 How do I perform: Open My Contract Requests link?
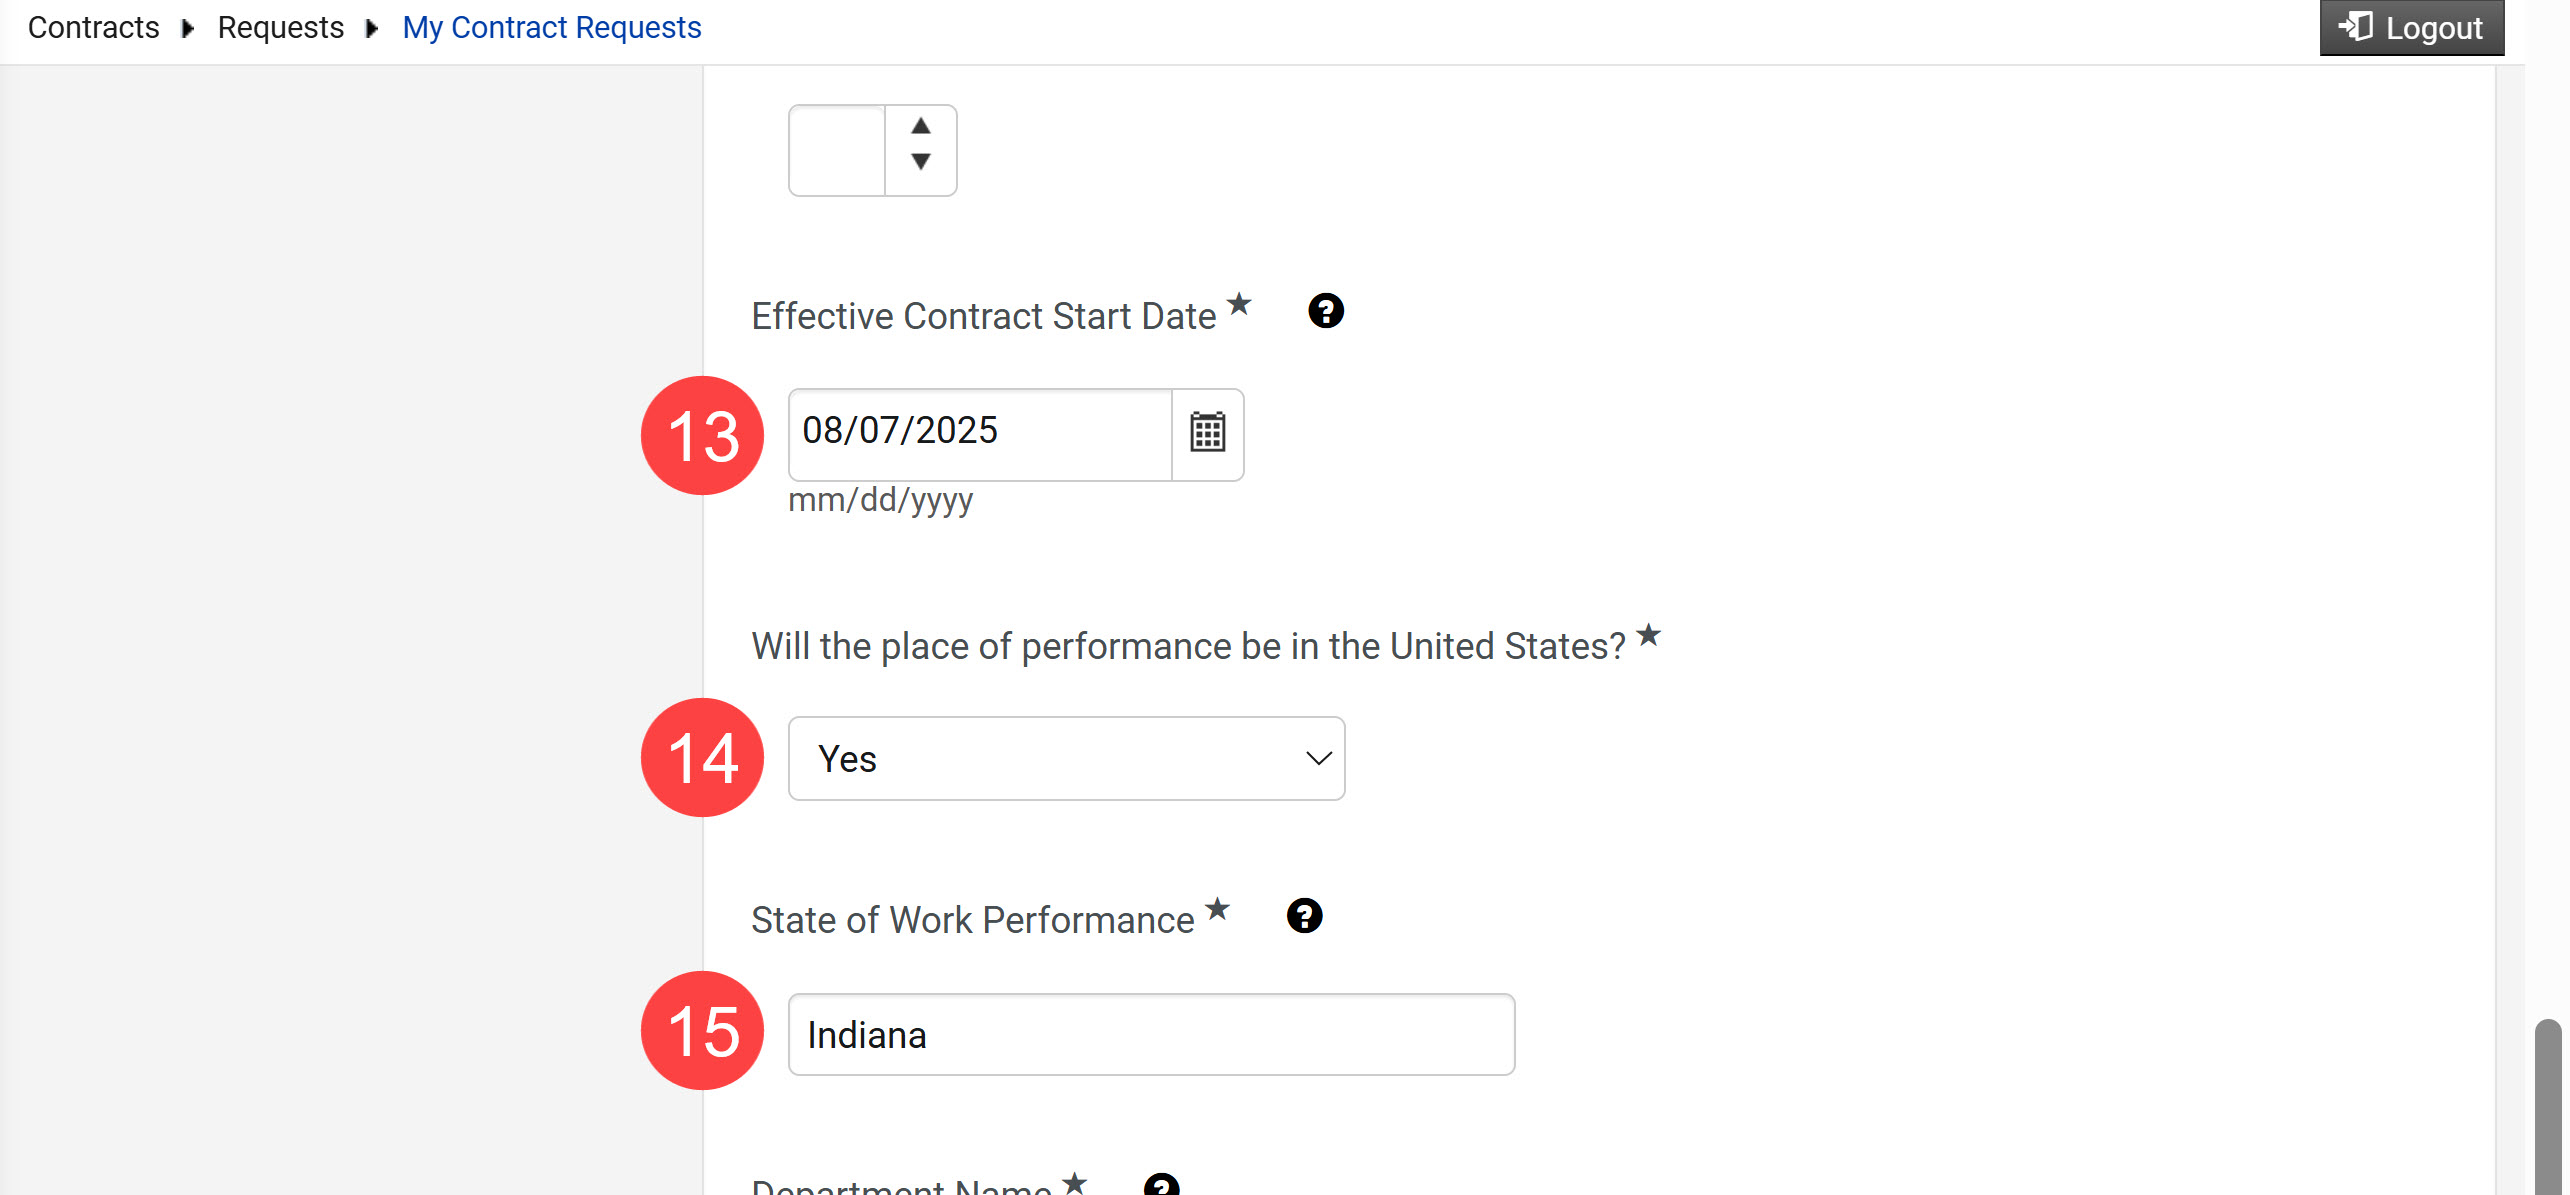click(552, 28)
